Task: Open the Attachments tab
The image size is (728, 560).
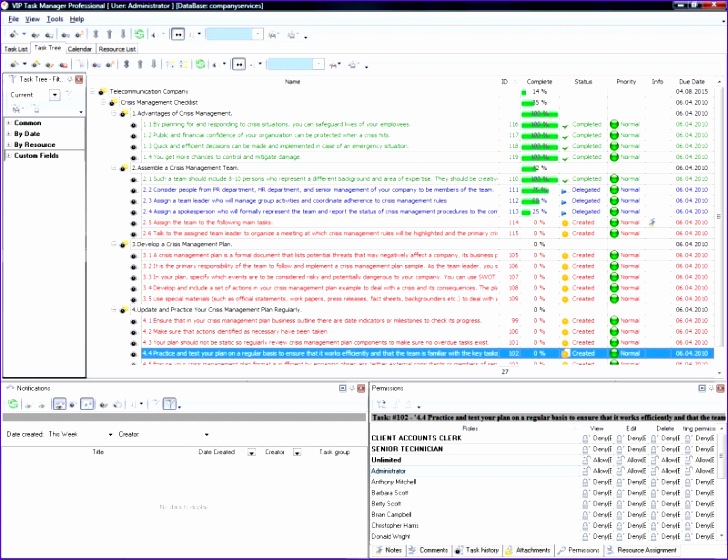Action: coord(528,550)
